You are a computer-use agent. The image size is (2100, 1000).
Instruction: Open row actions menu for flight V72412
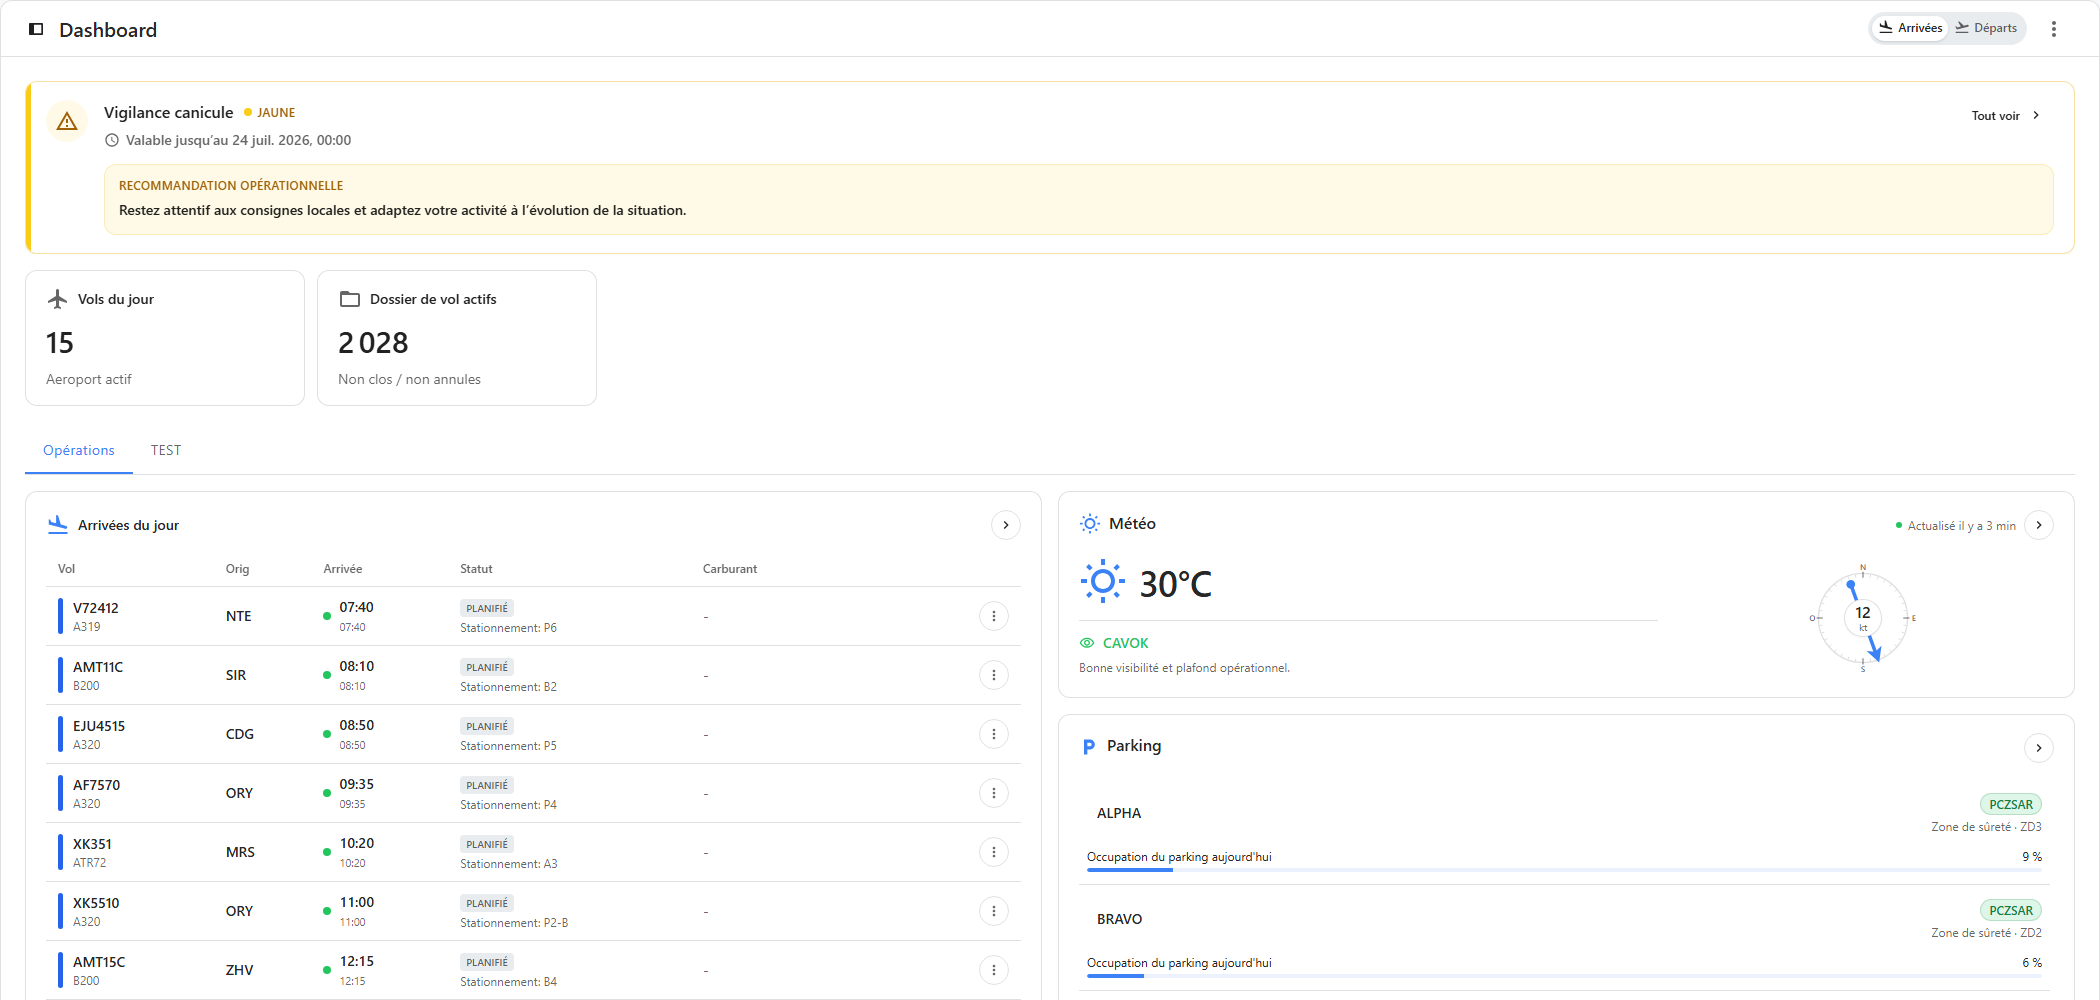click(993, 616)
